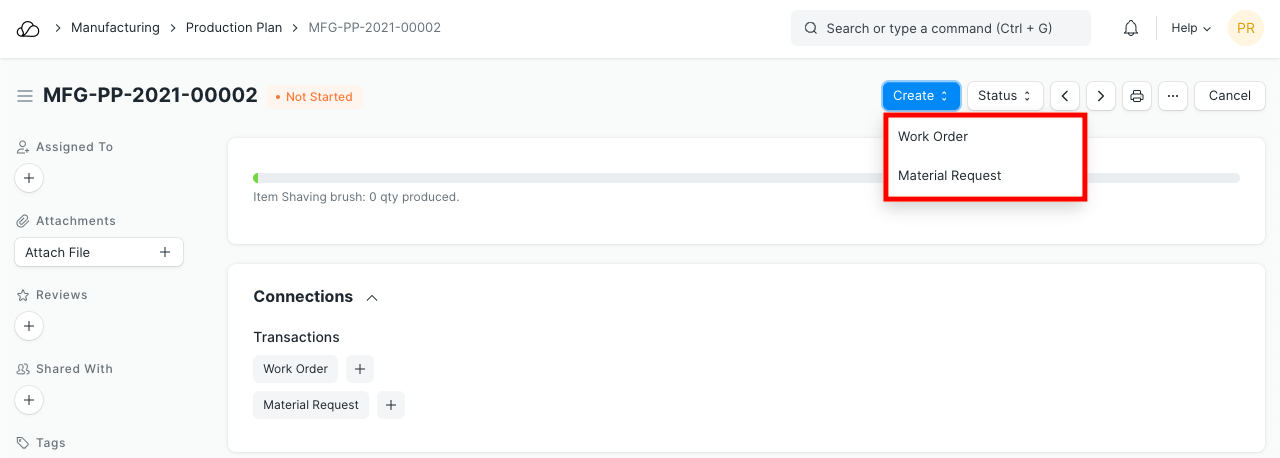Click the search or command bar

tap(940, 28)
